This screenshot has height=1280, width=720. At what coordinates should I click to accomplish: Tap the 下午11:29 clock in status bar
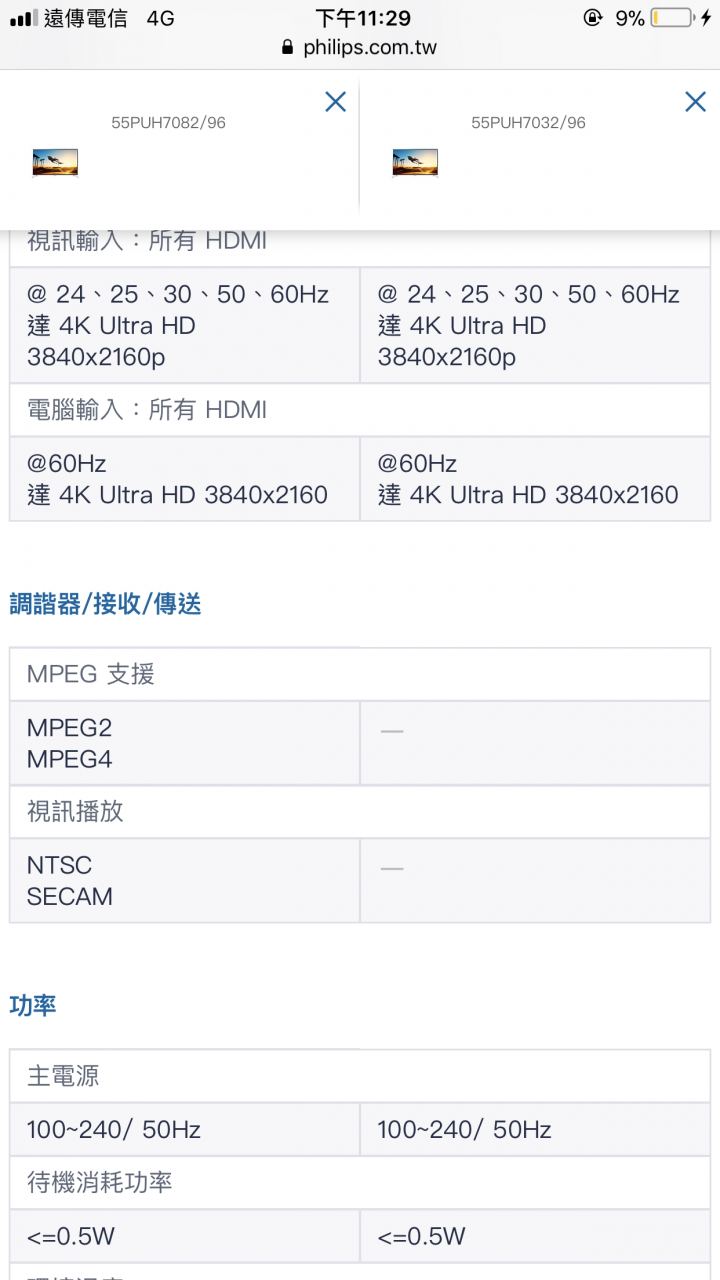tap(363, 18)
